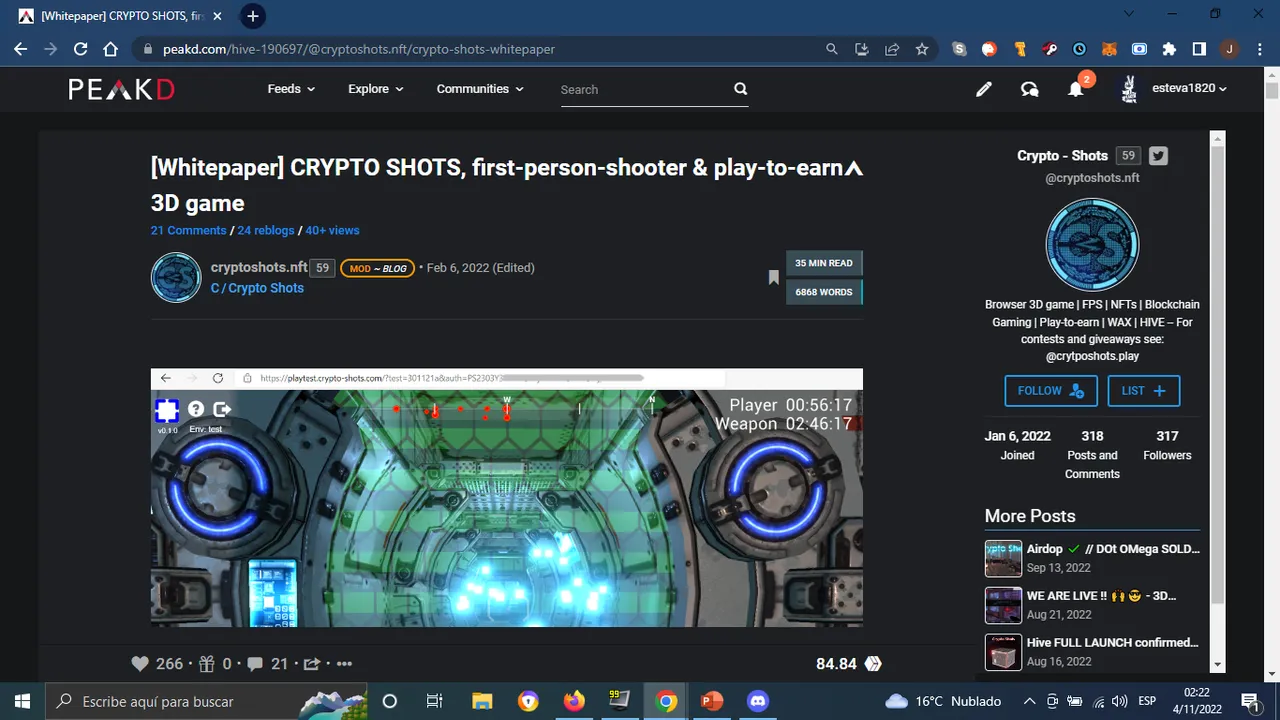Click the search magnifier icon in PeakD header
This screenshot has width=1280, height=720.
(741, 89)
